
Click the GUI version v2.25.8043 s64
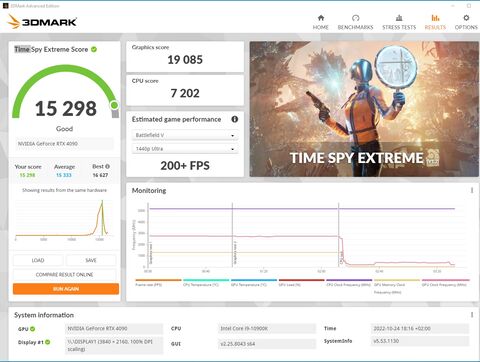point(267,344)
